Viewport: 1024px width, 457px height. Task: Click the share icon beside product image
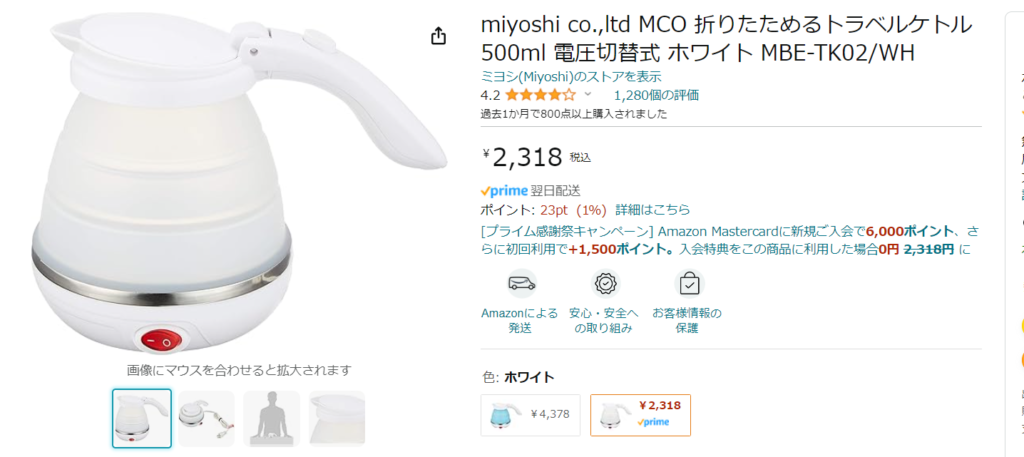tap(439, 36)
